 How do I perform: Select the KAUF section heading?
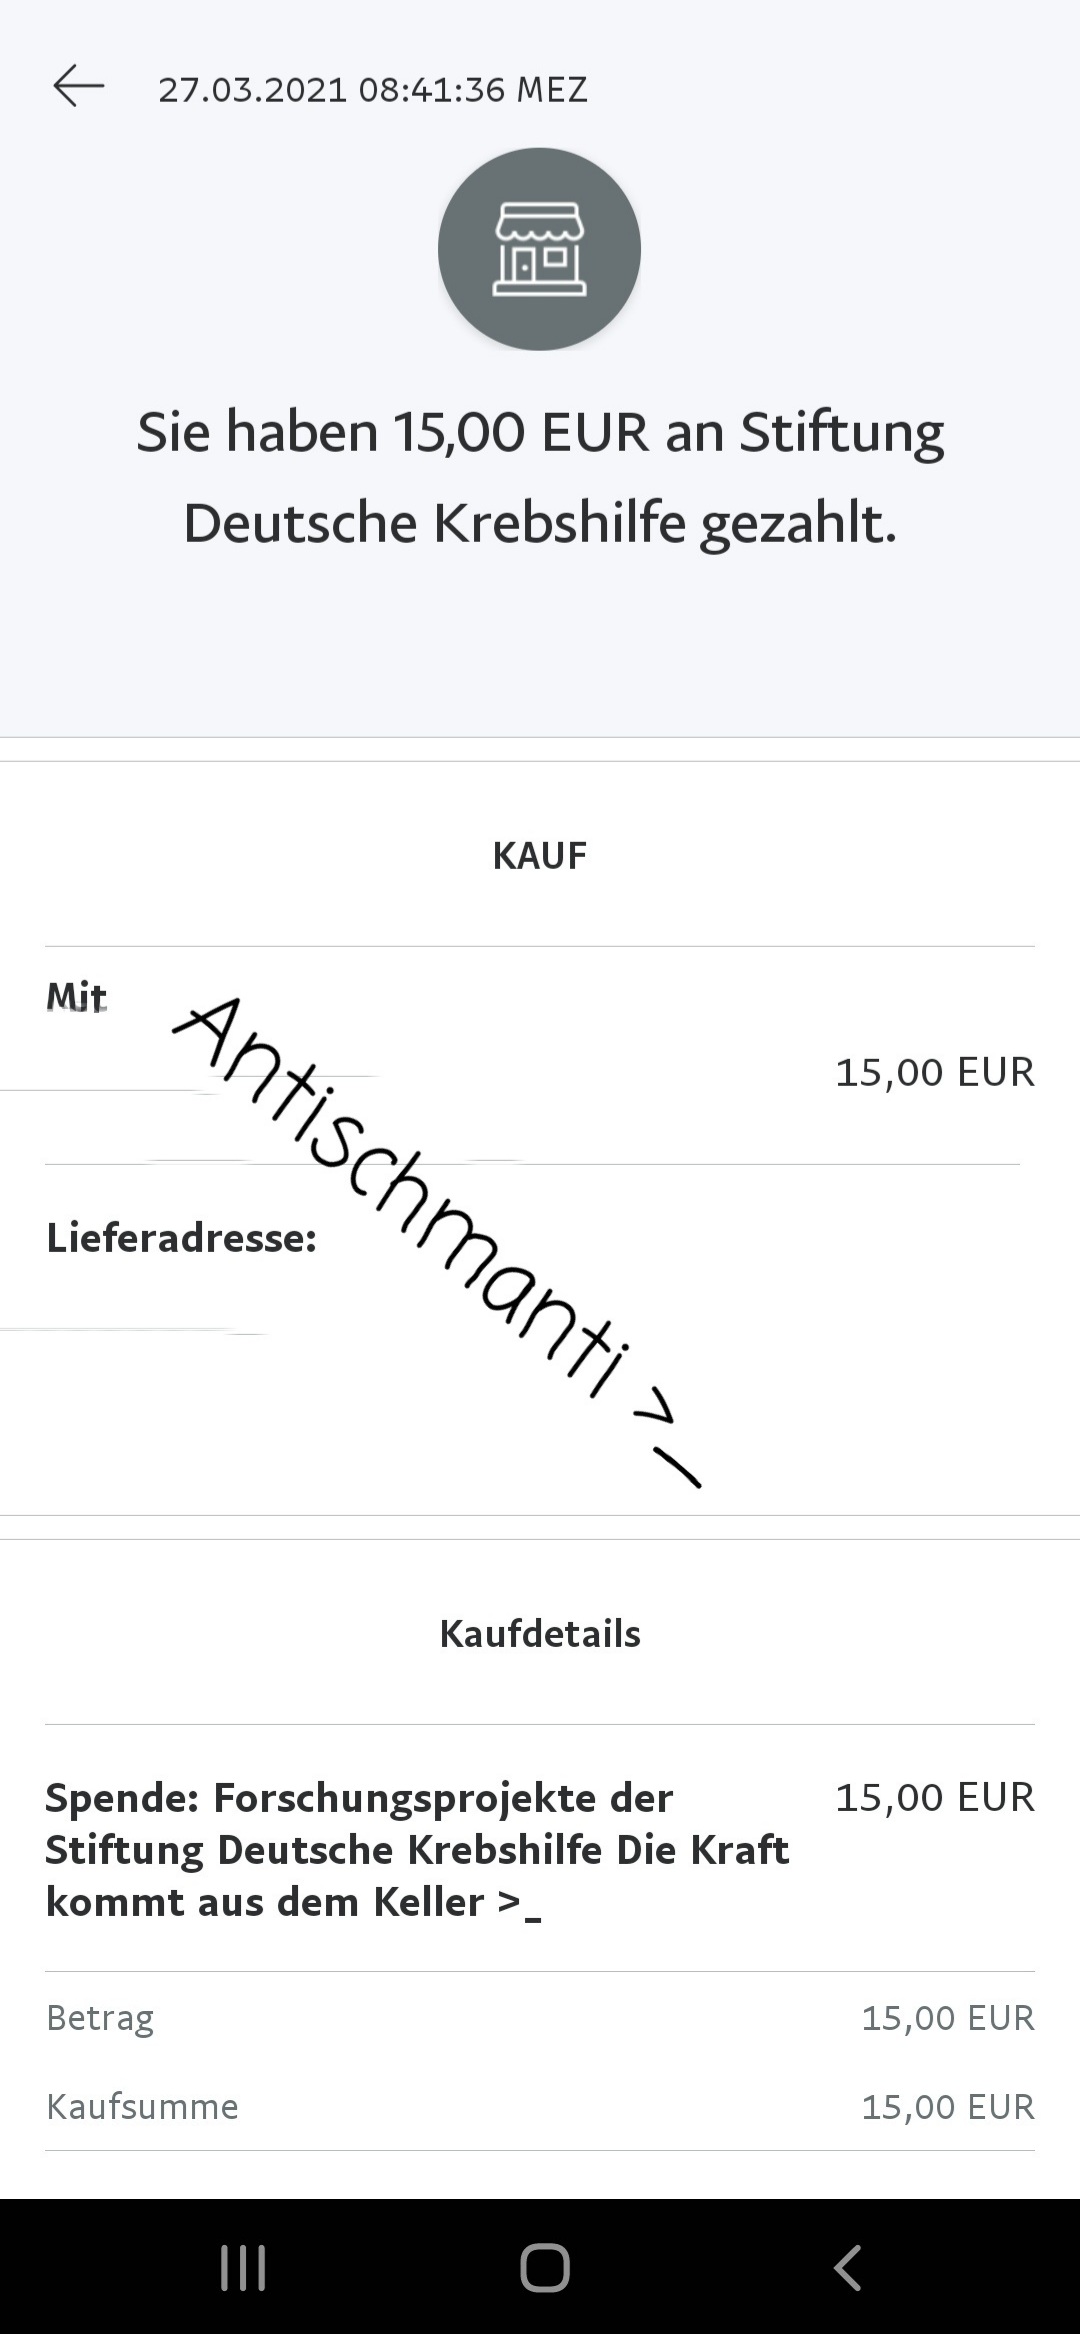click(x=539, y=856)
